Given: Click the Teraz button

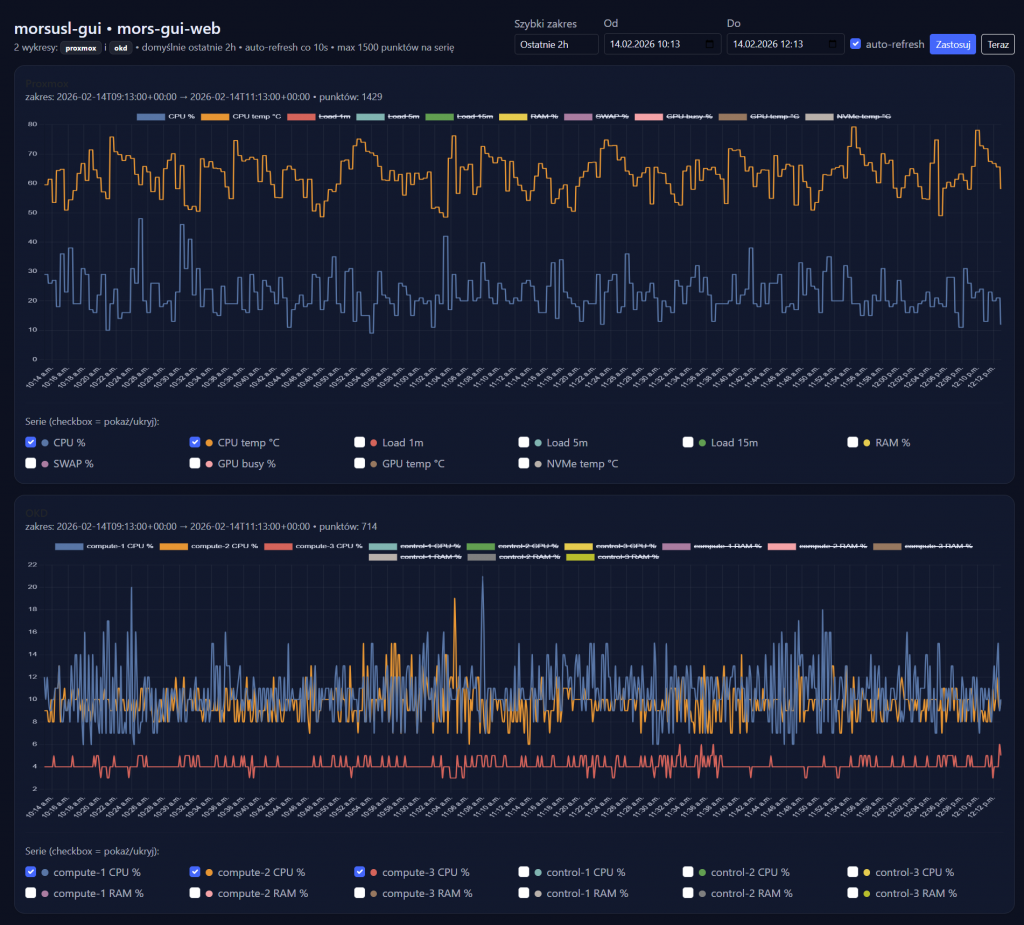Looking at the screenshot, I should [997, 44].
